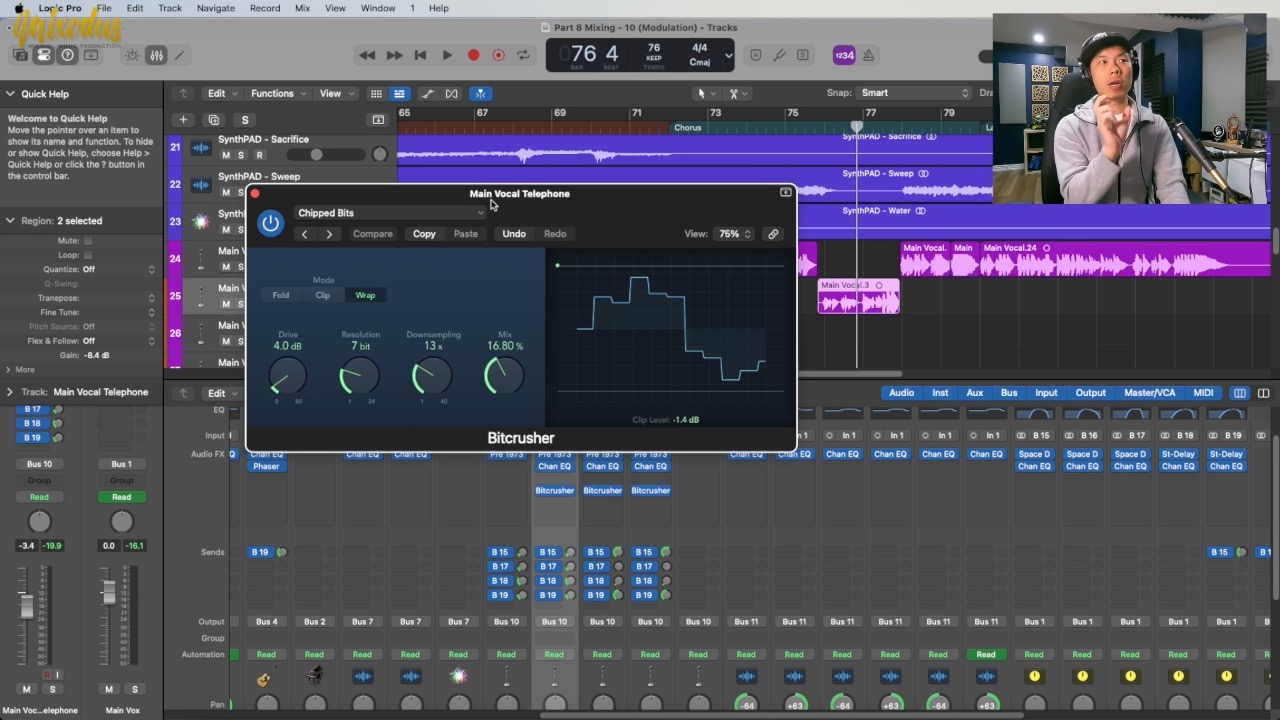The height and width of the screenshot is (720, 1280).
Task: Toggle the Cycle mode button
Action: pyautogui.click(x=523, y=55)
